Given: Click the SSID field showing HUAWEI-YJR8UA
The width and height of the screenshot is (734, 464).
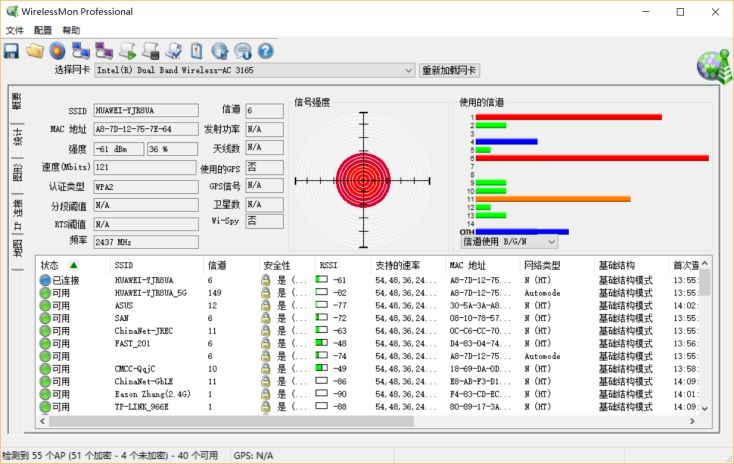Looking at the screenshot, I should pos(146,110).
